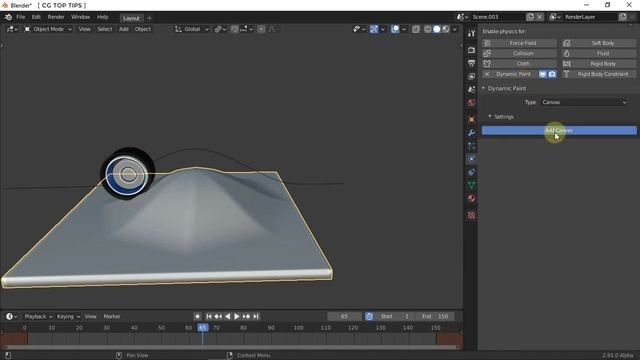
Task: Click the current frame field showing 65
Action: click(x=344, y=316)
